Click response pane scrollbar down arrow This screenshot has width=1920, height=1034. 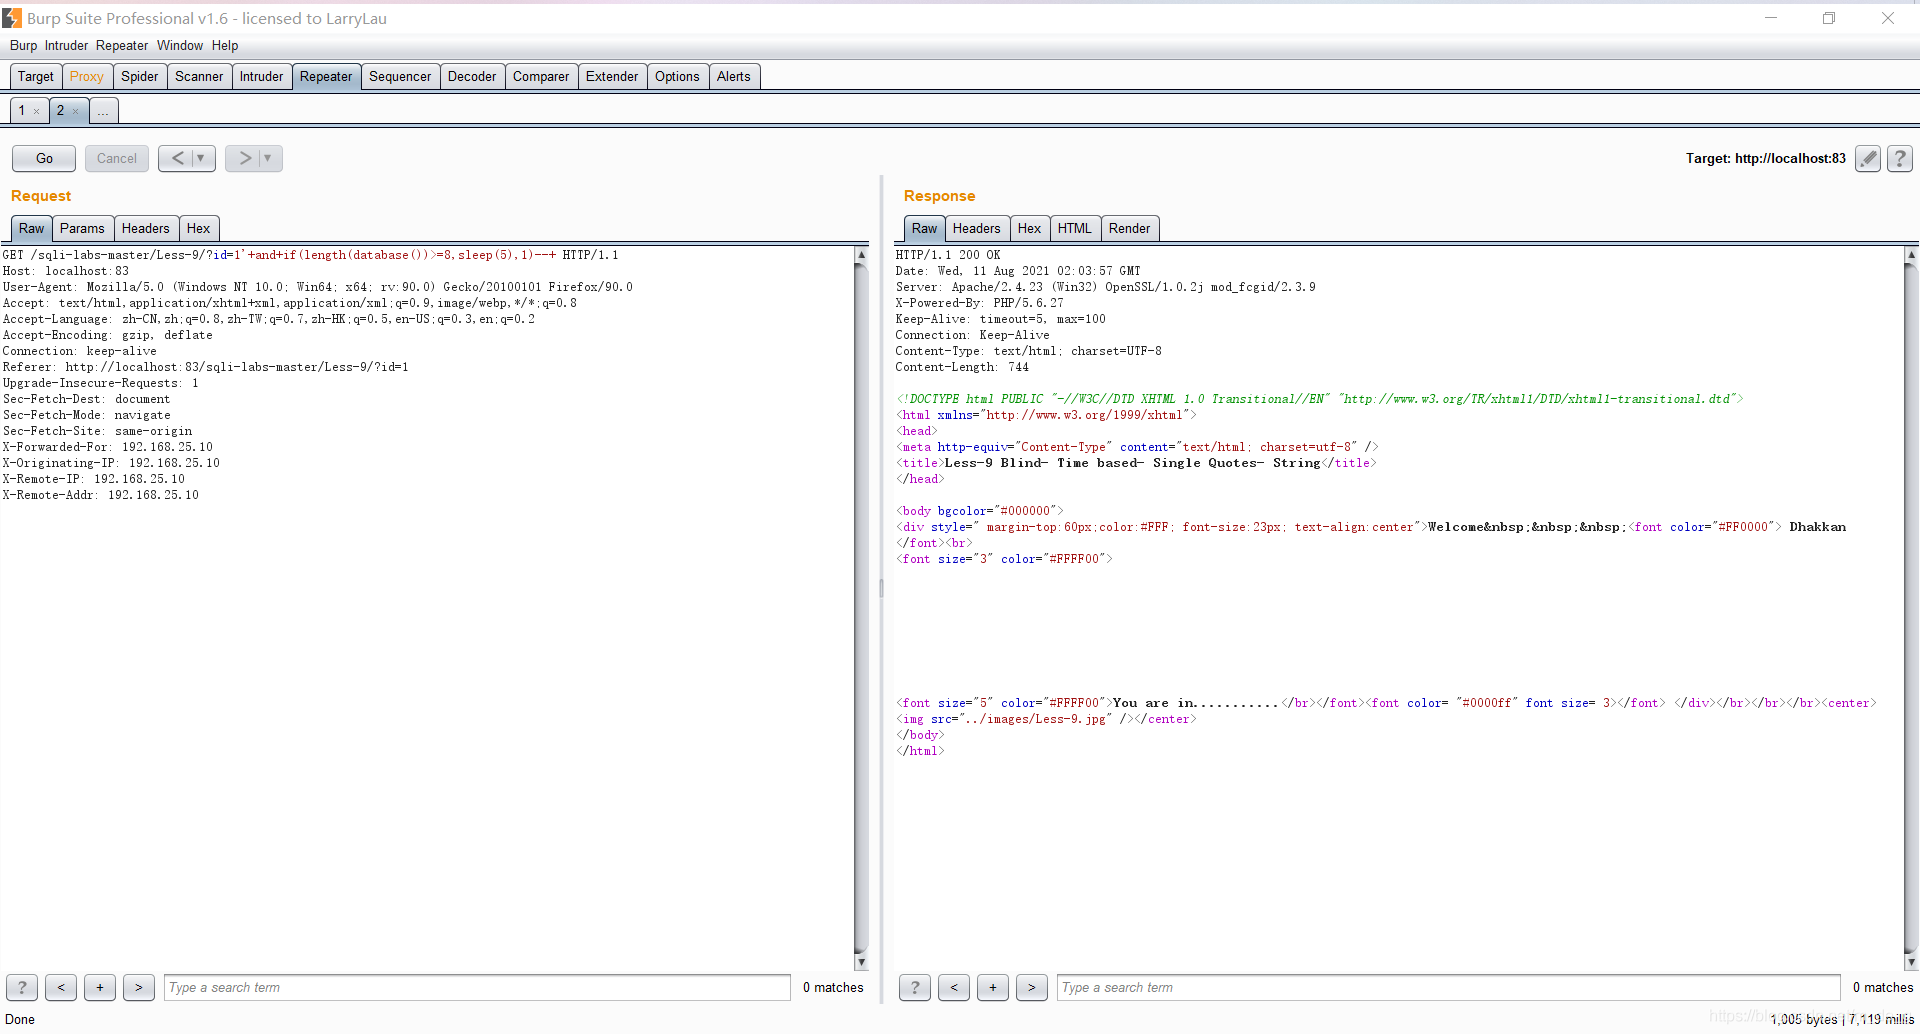pyautogui.click(x=1911, y=962)
